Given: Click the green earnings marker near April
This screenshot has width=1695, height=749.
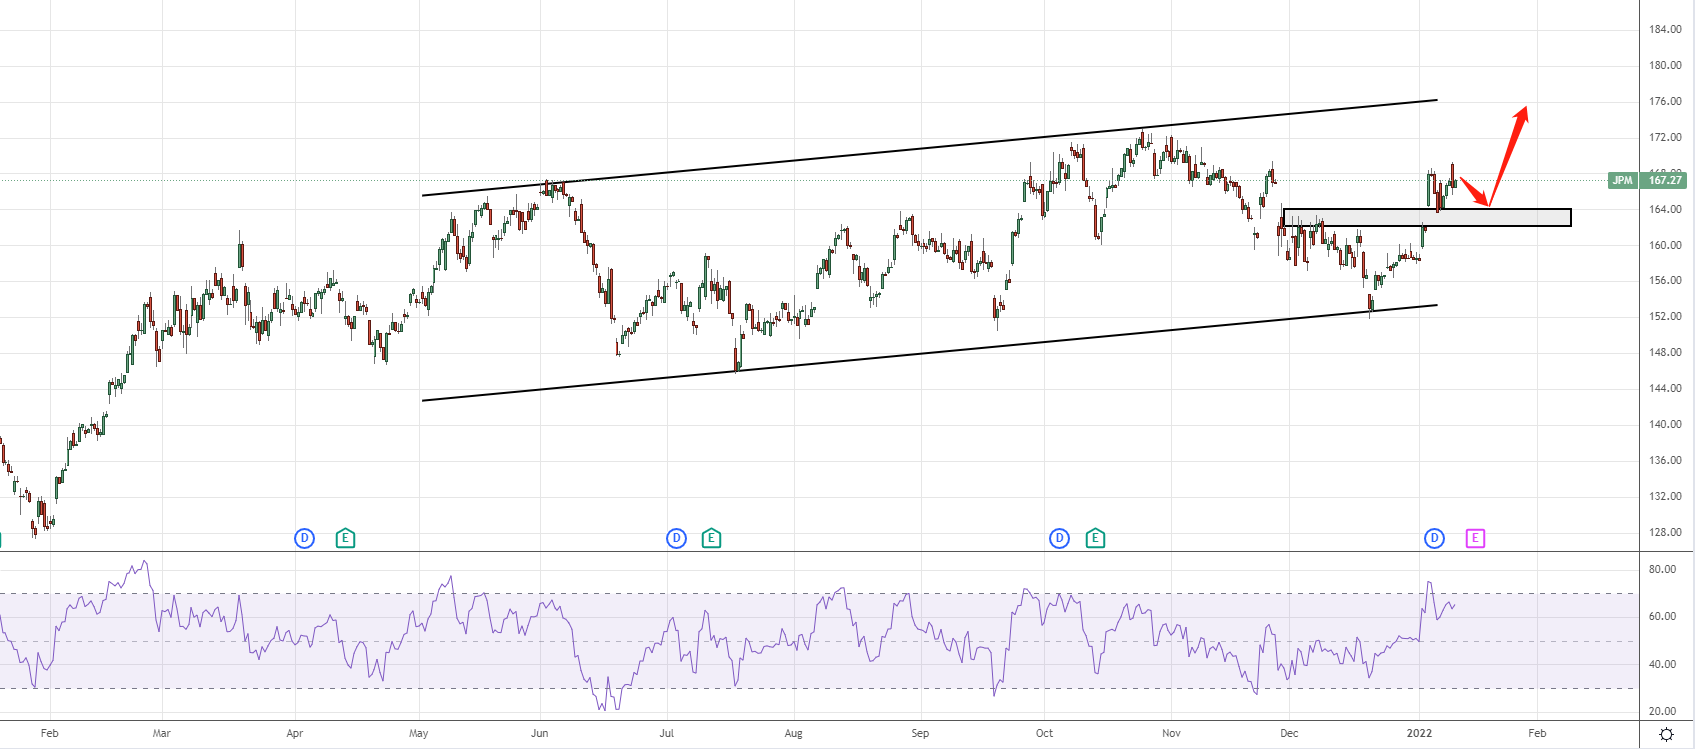Looking at the screenshot, I should click(345, 539).
